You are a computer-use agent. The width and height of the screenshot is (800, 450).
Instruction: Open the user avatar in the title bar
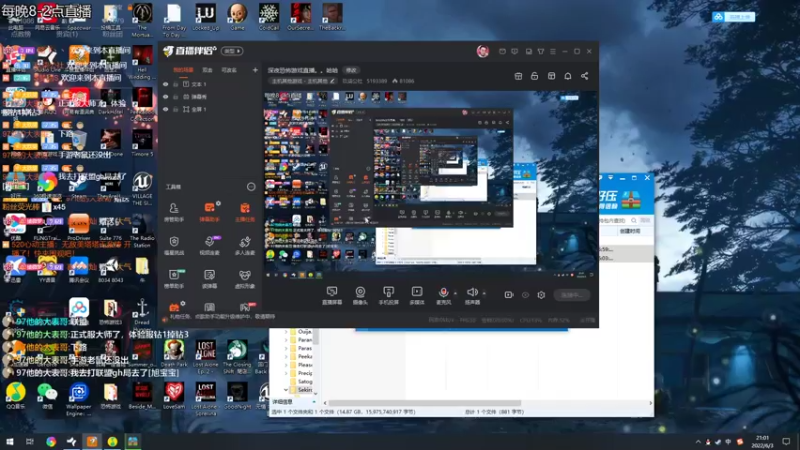[483, 51]
